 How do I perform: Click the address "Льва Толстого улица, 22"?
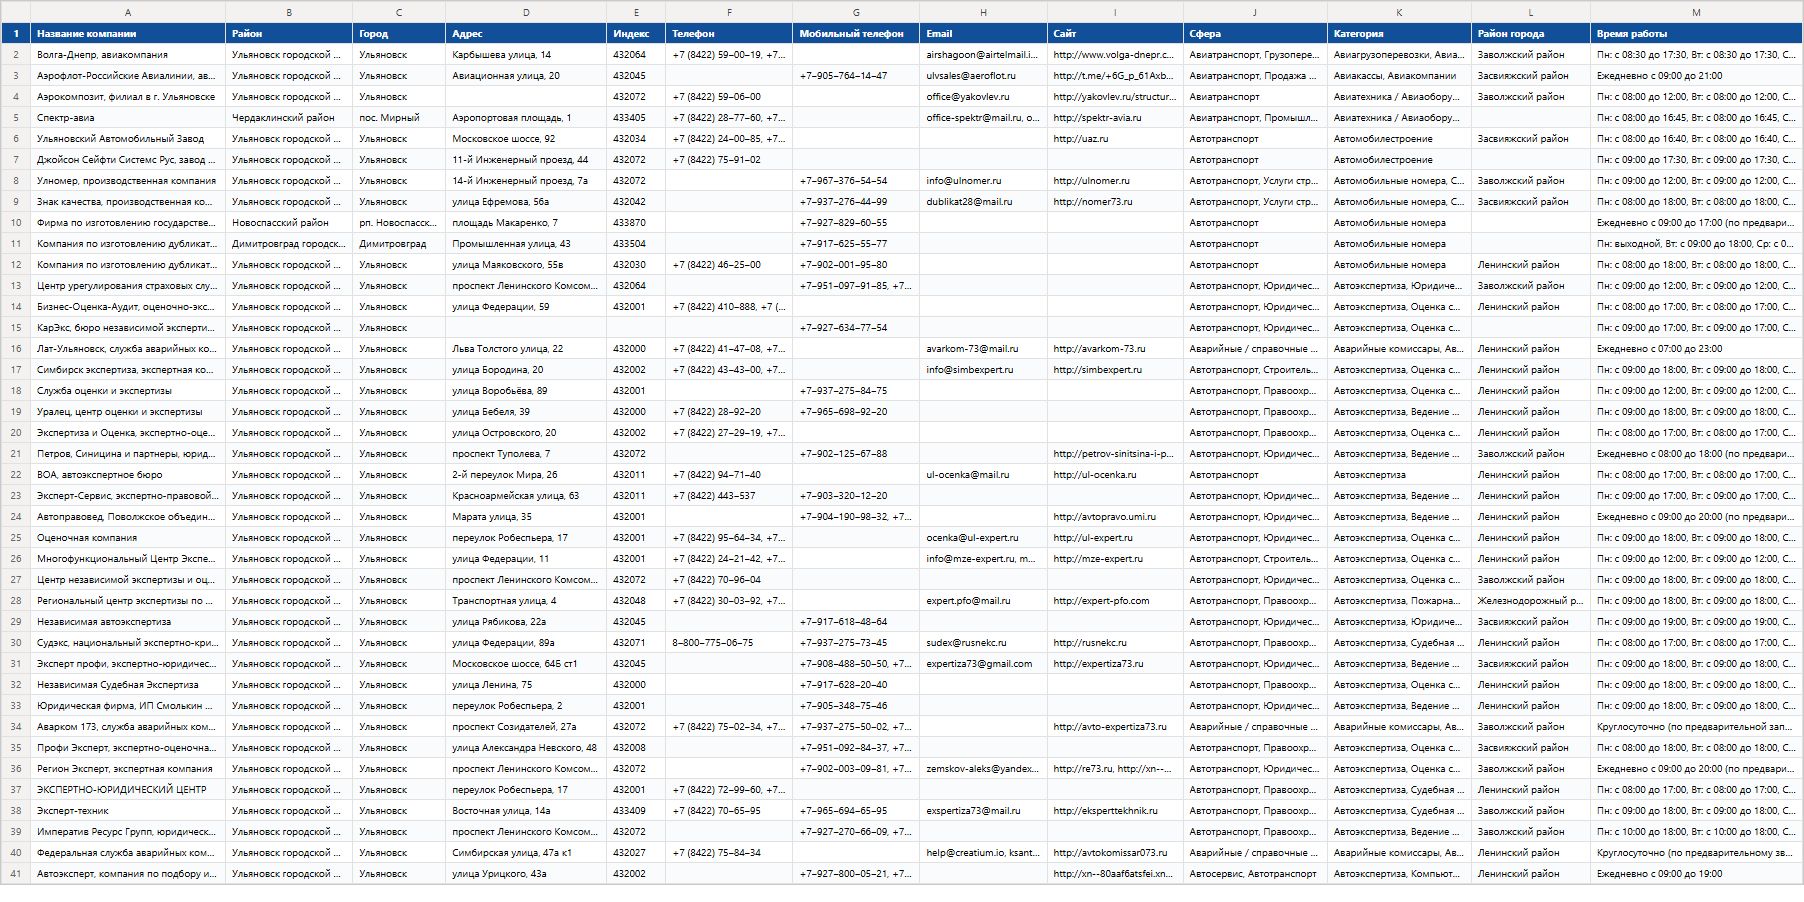coord(526,349)
